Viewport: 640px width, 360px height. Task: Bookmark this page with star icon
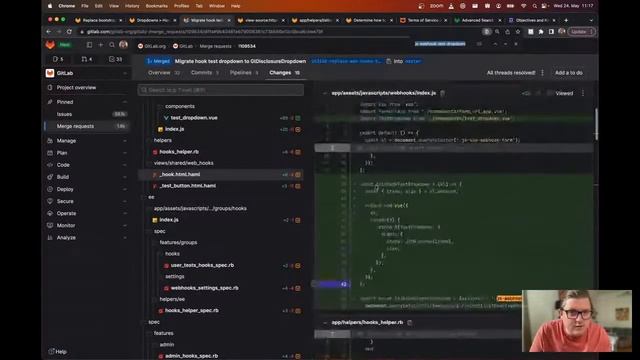click(x=518, y=31)
